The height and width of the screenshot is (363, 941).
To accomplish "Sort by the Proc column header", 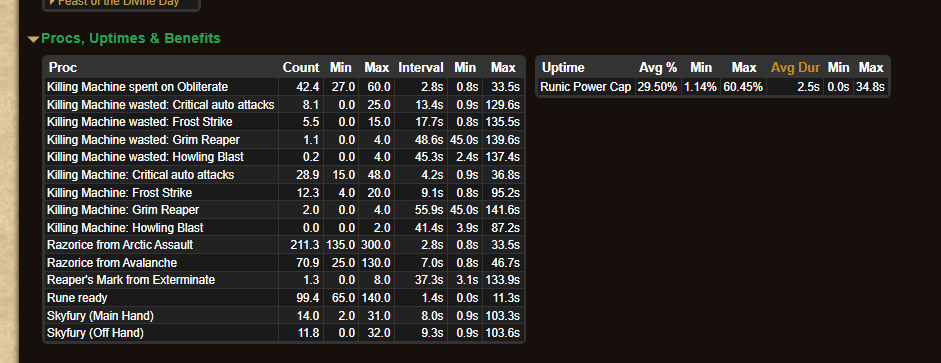I will coord(63,68).
